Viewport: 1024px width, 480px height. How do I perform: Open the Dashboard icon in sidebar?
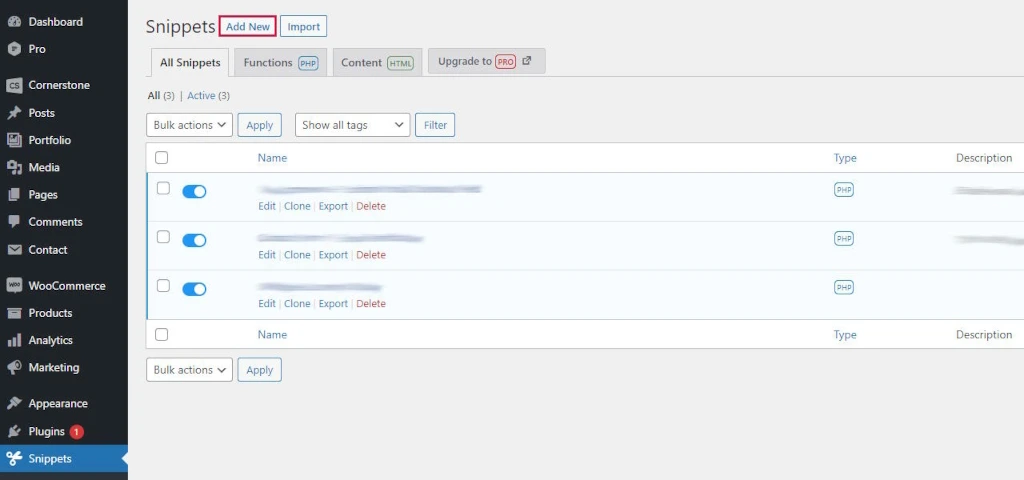coord(14,22)
